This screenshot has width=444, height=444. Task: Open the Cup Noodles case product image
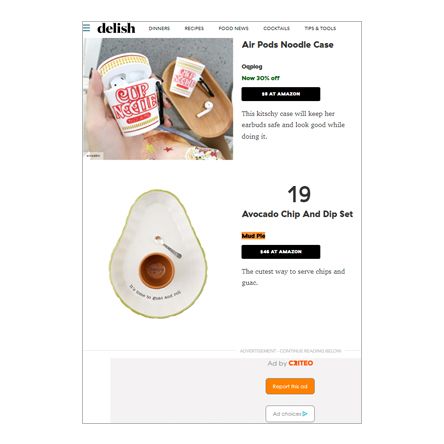(x=158, y=99)
